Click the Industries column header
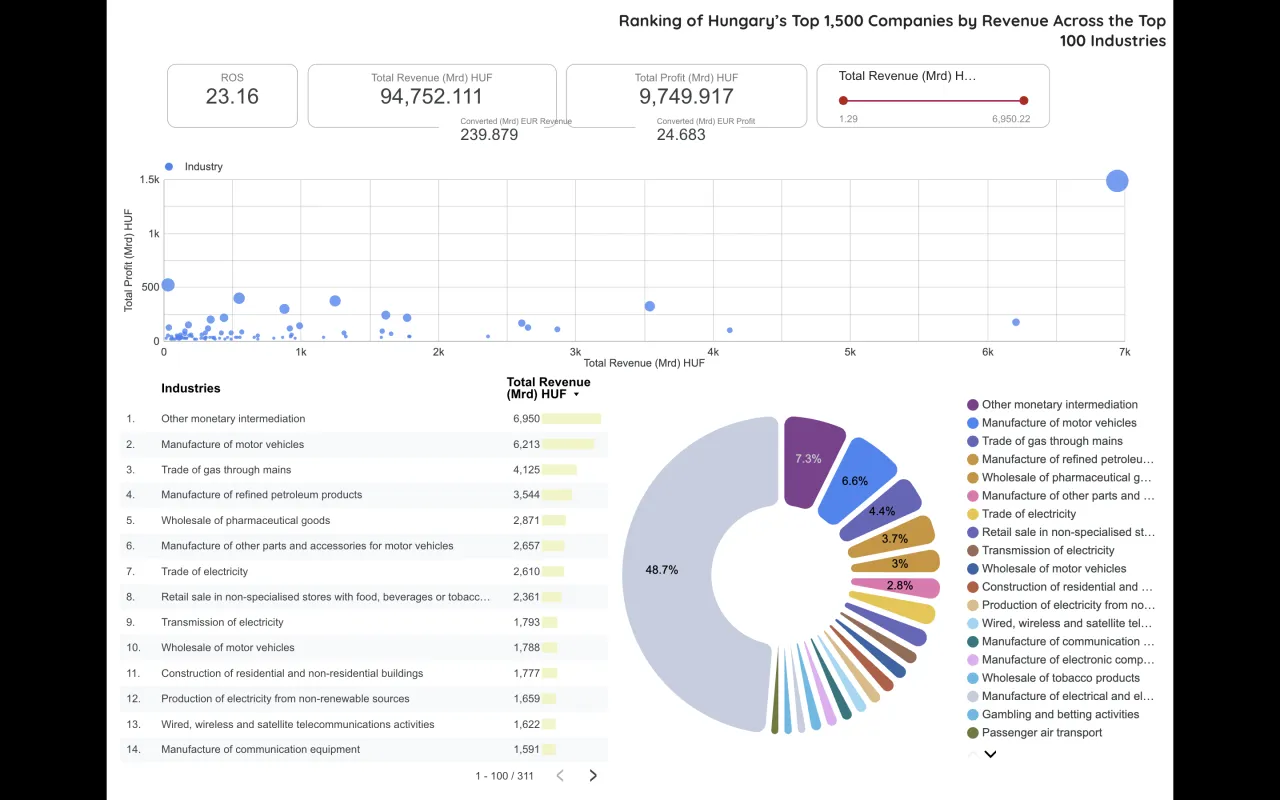 pyautogui.click(x=191, y=388)
